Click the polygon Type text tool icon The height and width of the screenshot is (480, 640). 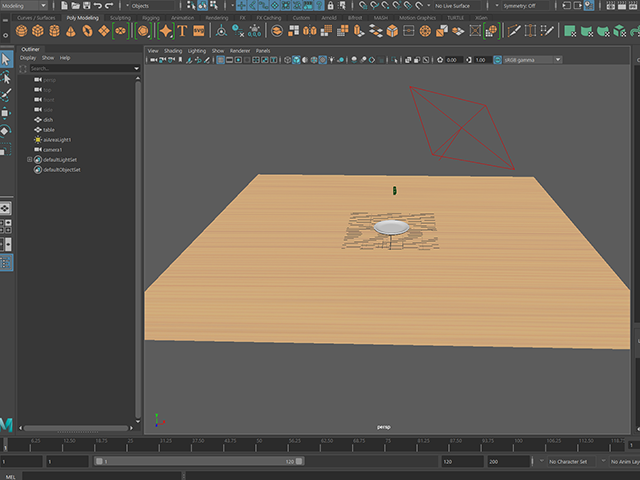(182, 31)
